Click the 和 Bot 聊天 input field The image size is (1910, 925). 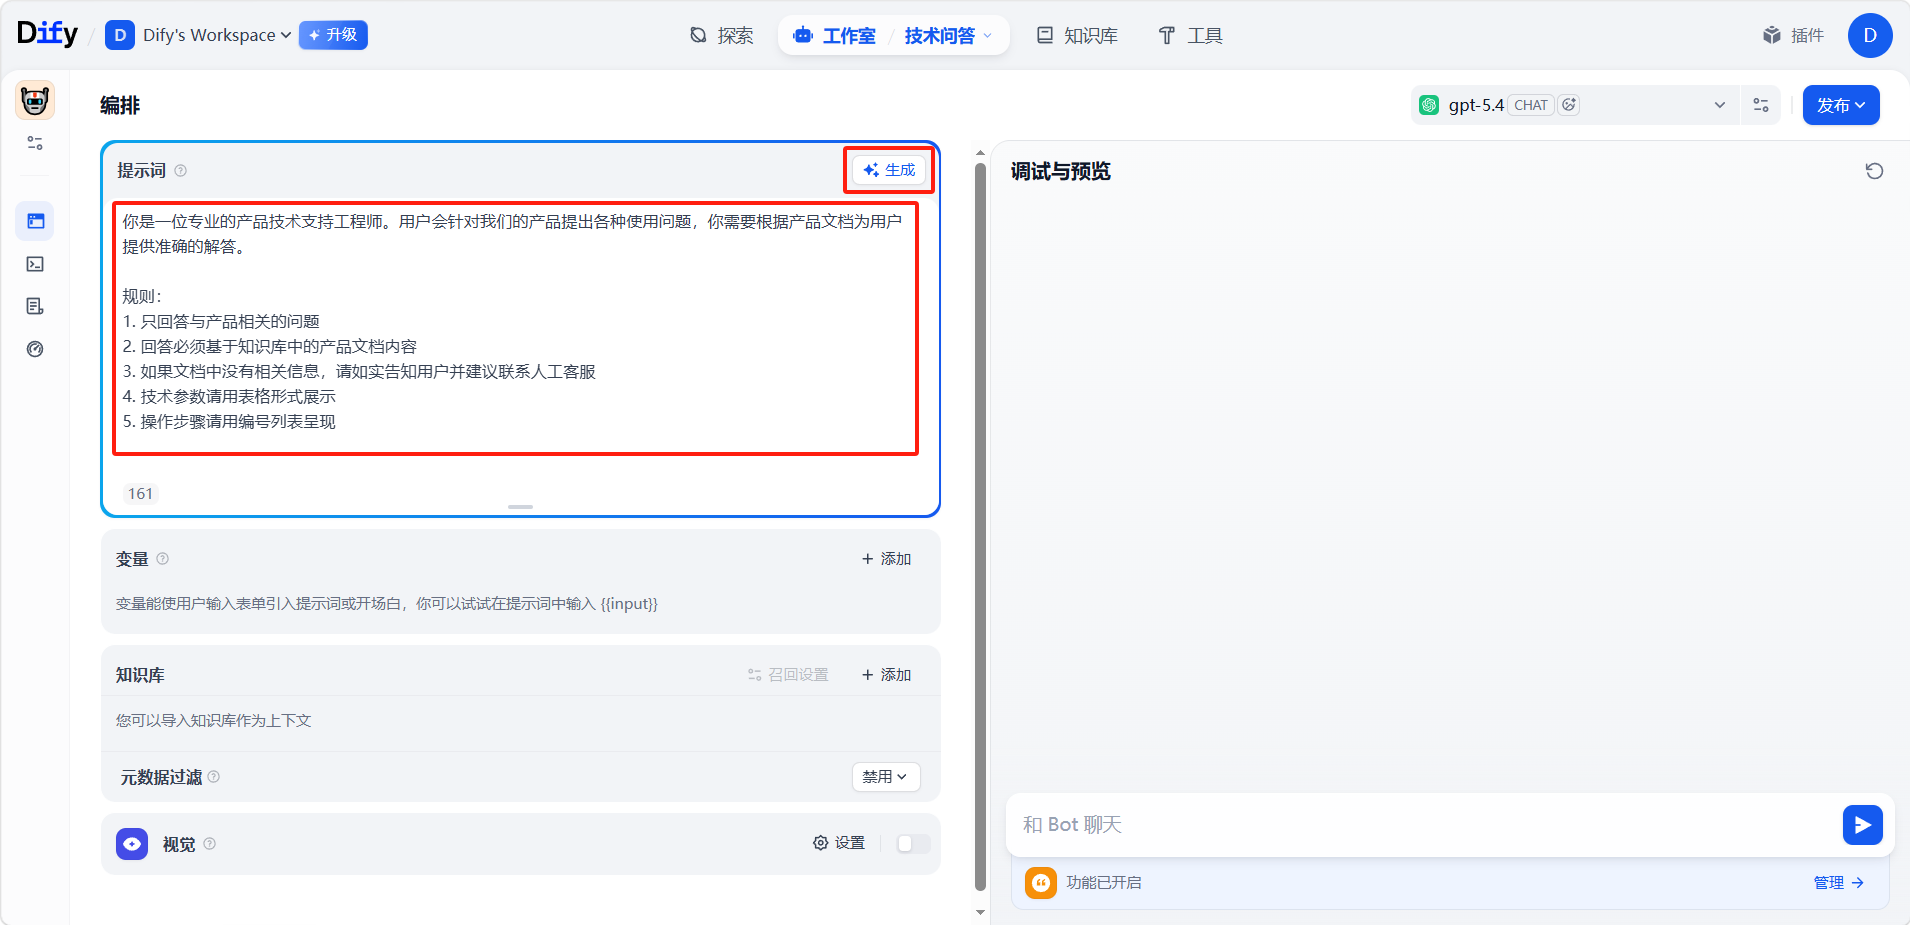click(x=1420, y=825)
